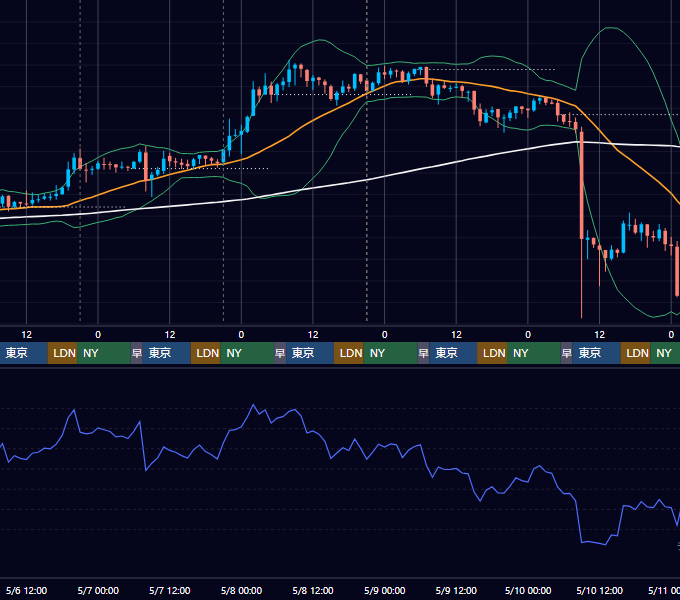Click the 5/7 00:00 date label

98,590
